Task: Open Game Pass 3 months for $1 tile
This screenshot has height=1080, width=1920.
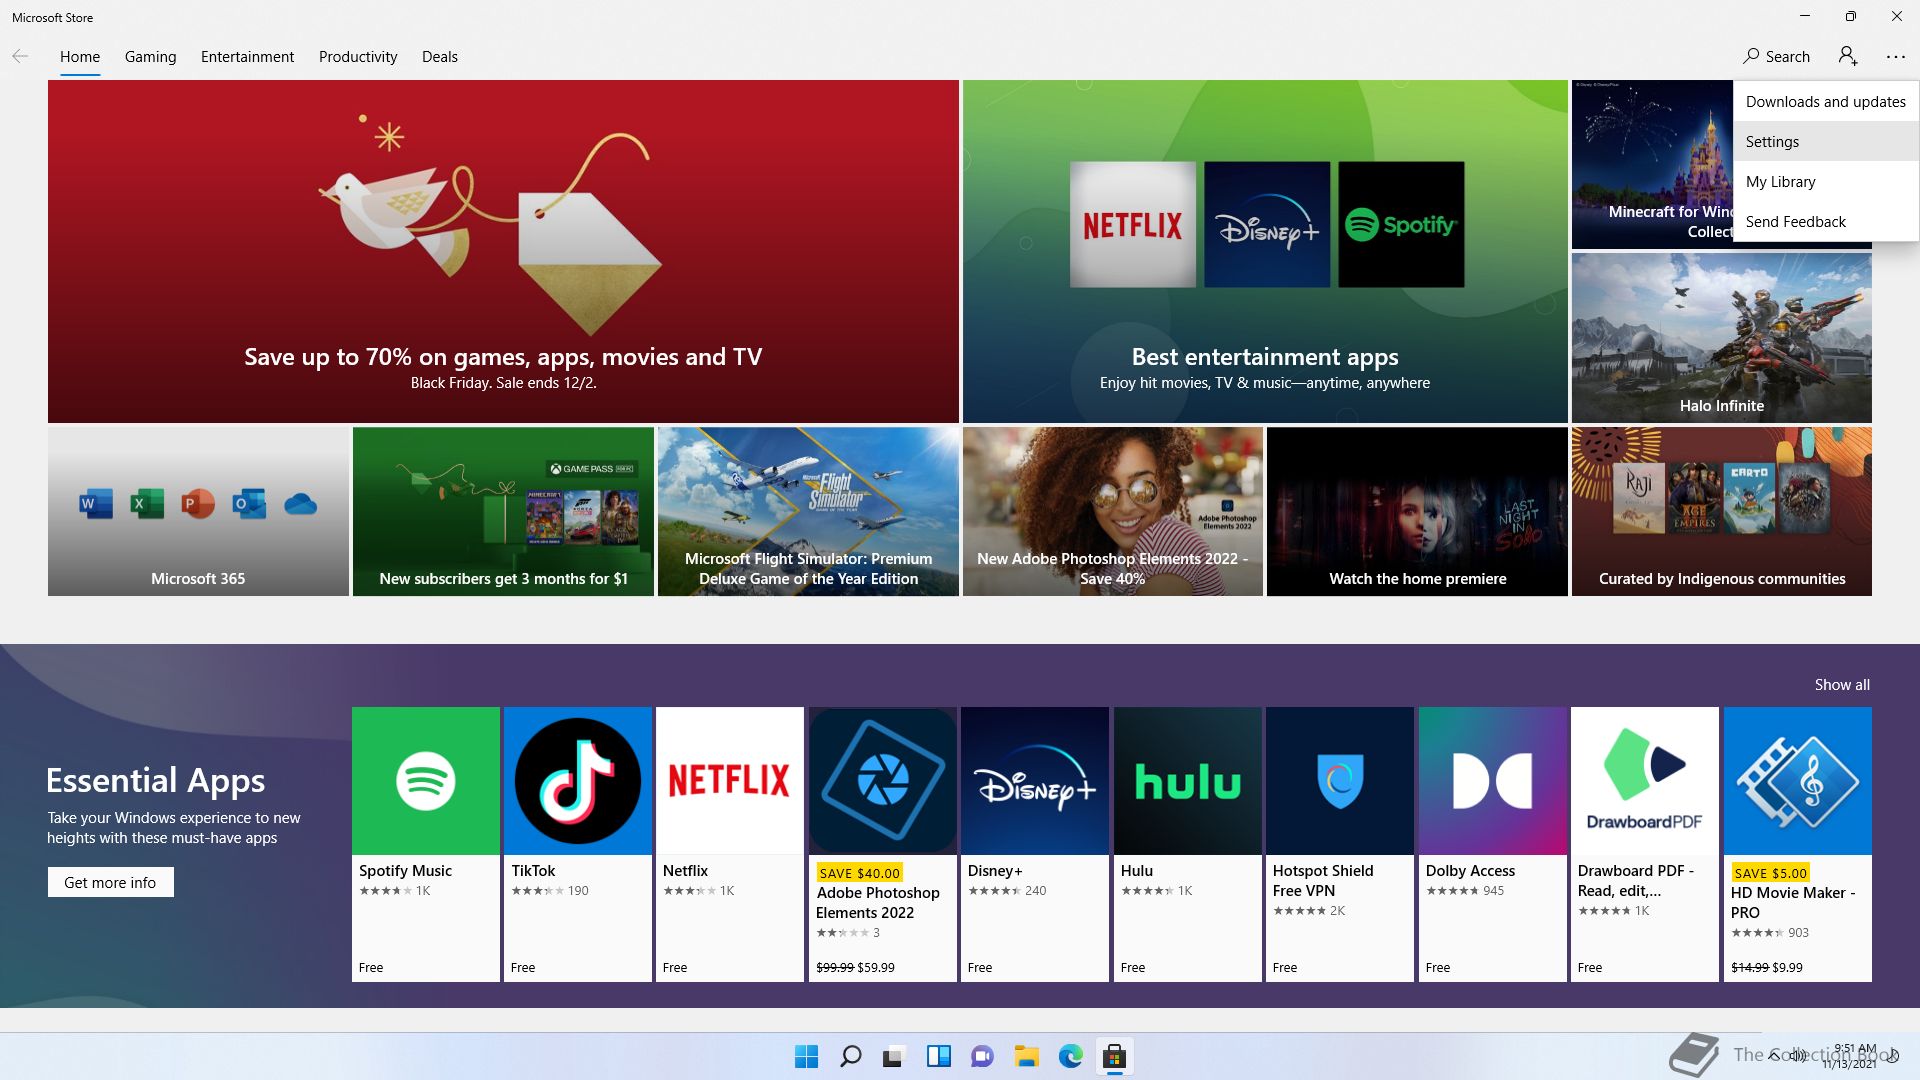Action: [x=503, y=512]
